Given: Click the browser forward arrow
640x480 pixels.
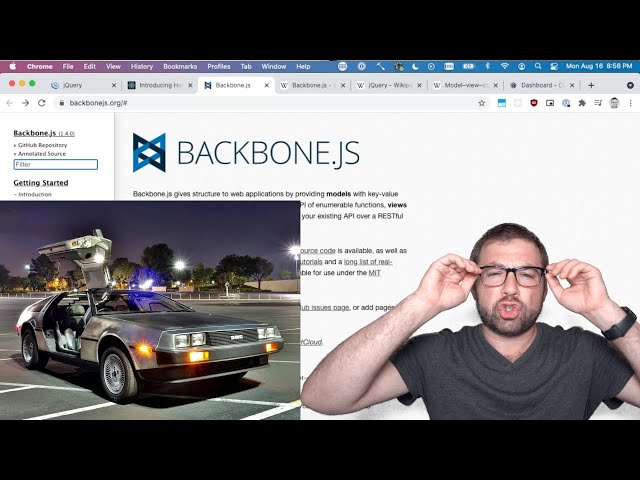Looking at the screenshot, I should click(25, 103).
